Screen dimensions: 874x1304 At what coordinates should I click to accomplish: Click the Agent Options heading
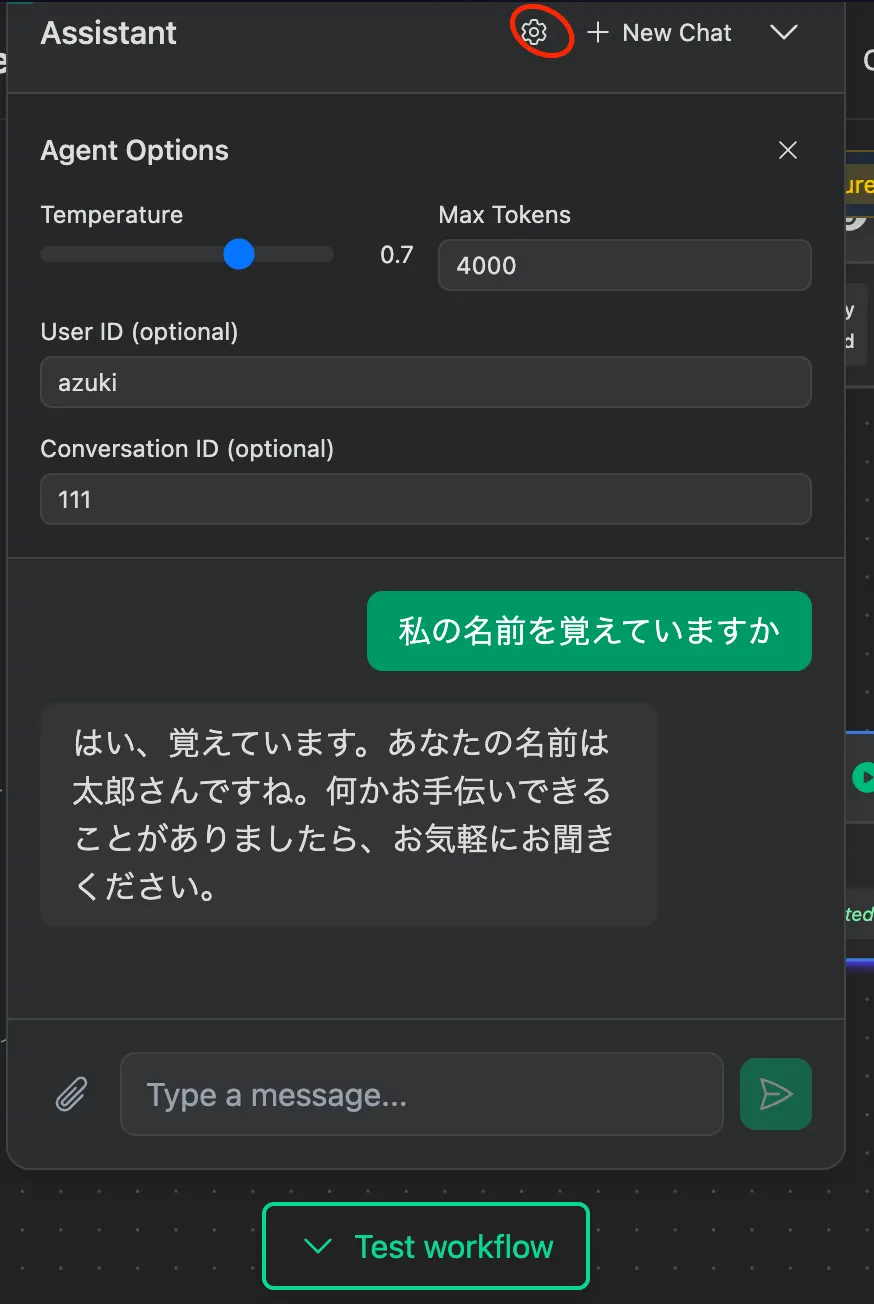coord(135,151)
